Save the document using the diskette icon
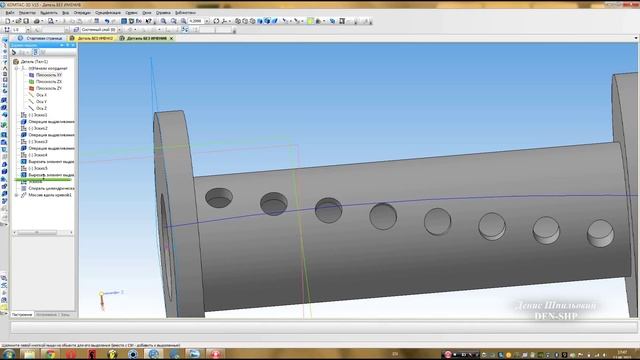This screenshot has width=640, height=360. pyautogui.click(x=26, y=21)
